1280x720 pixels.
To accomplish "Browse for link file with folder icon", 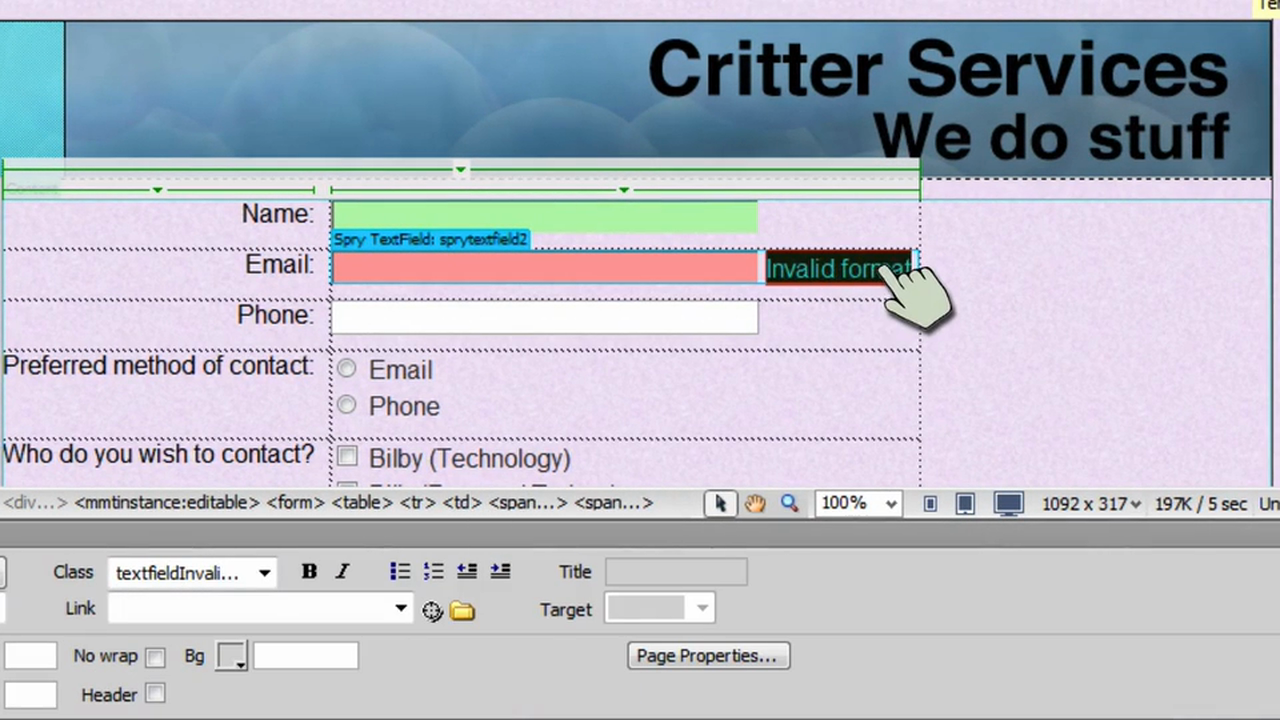I will pyautogui.click(x=462, y=611).
